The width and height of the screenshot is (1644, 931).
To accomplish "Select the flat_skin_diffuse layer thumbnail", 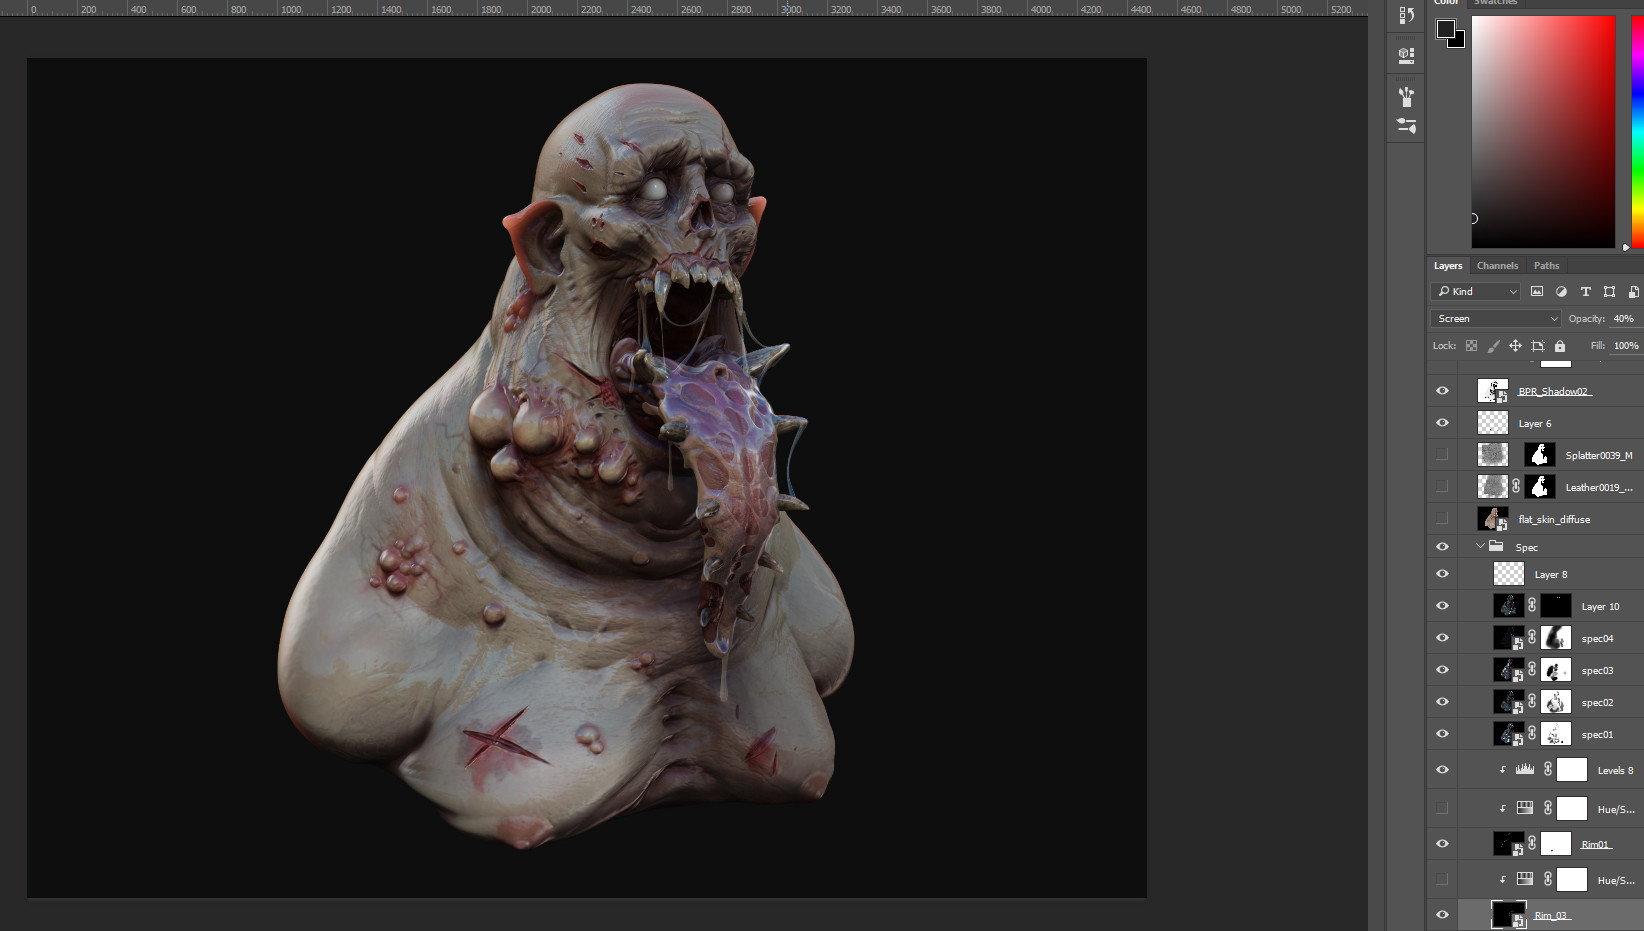I will tap(1493, 519).
